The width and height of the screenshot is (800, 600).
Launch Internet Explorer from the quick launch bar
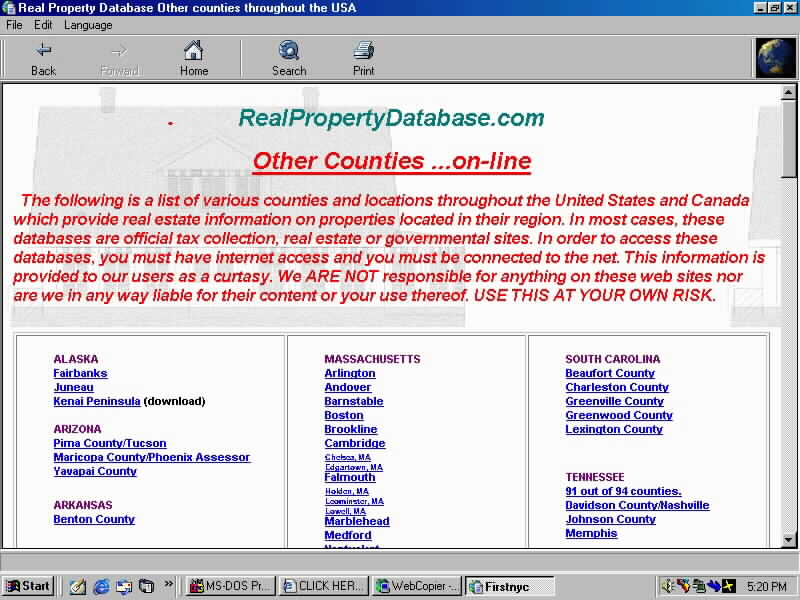tap(101, 586)
